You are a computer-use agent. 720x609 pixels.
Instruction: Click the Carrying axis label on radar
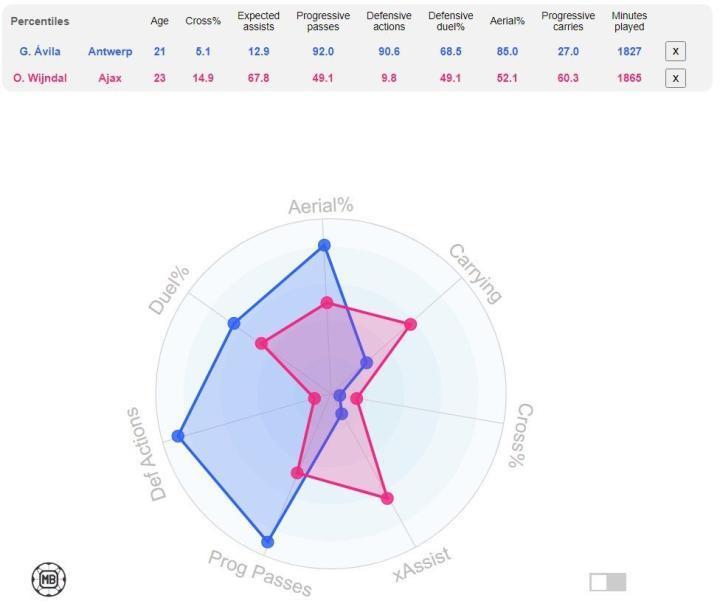[x=474, y=273]
